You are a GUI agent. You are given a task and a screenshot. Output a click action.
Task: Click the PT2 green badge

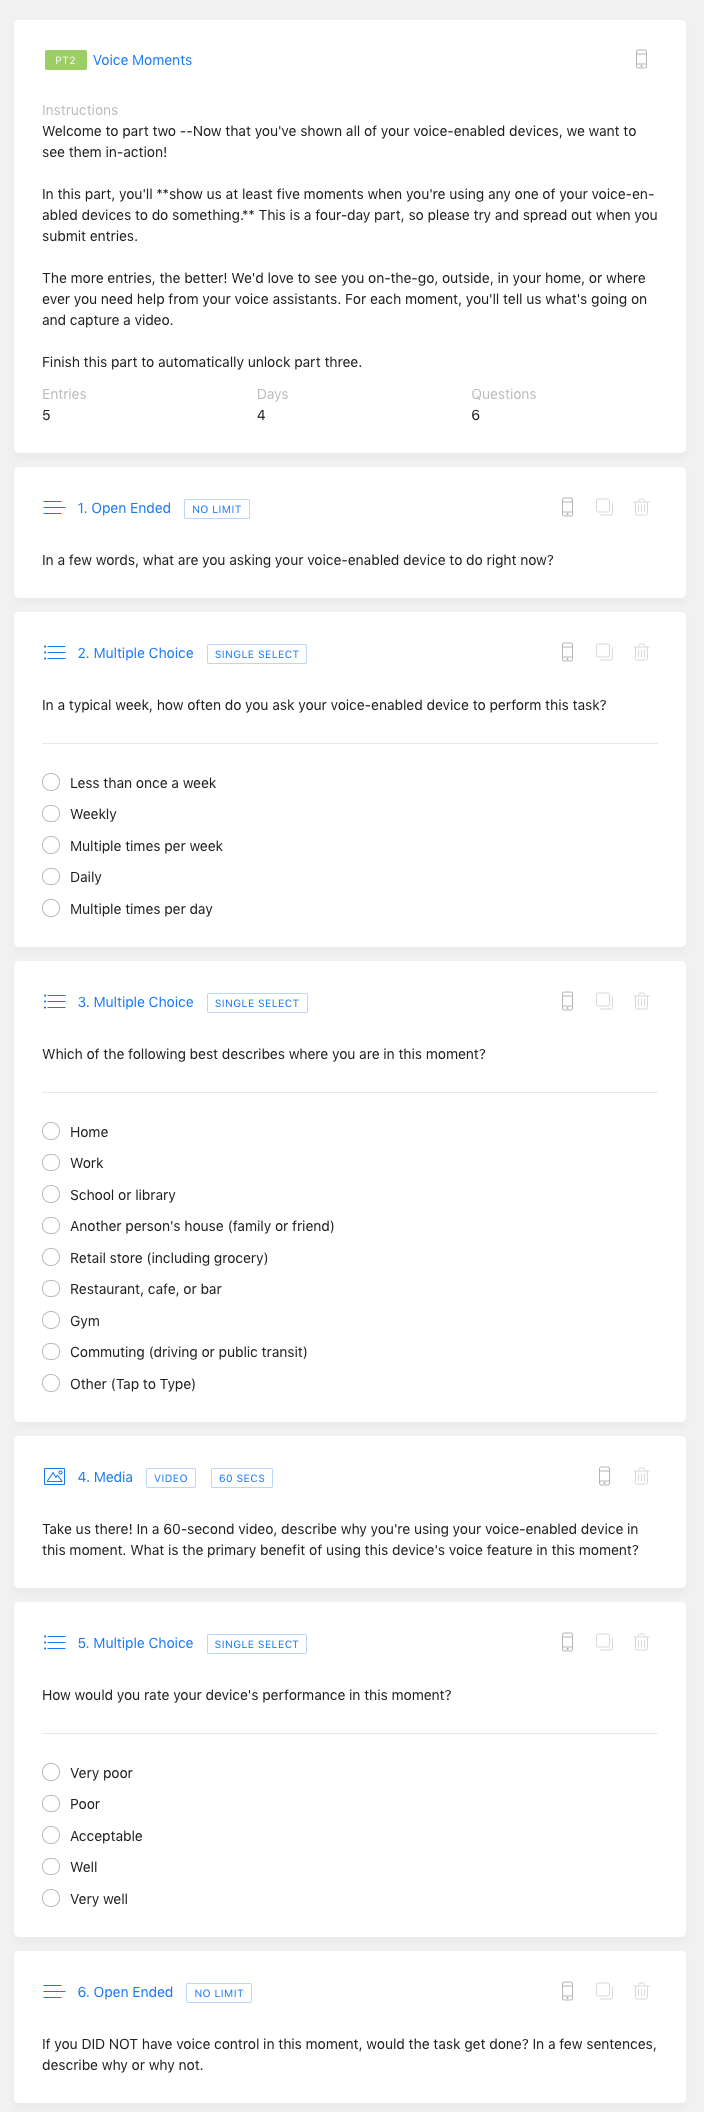pos(65,60)
